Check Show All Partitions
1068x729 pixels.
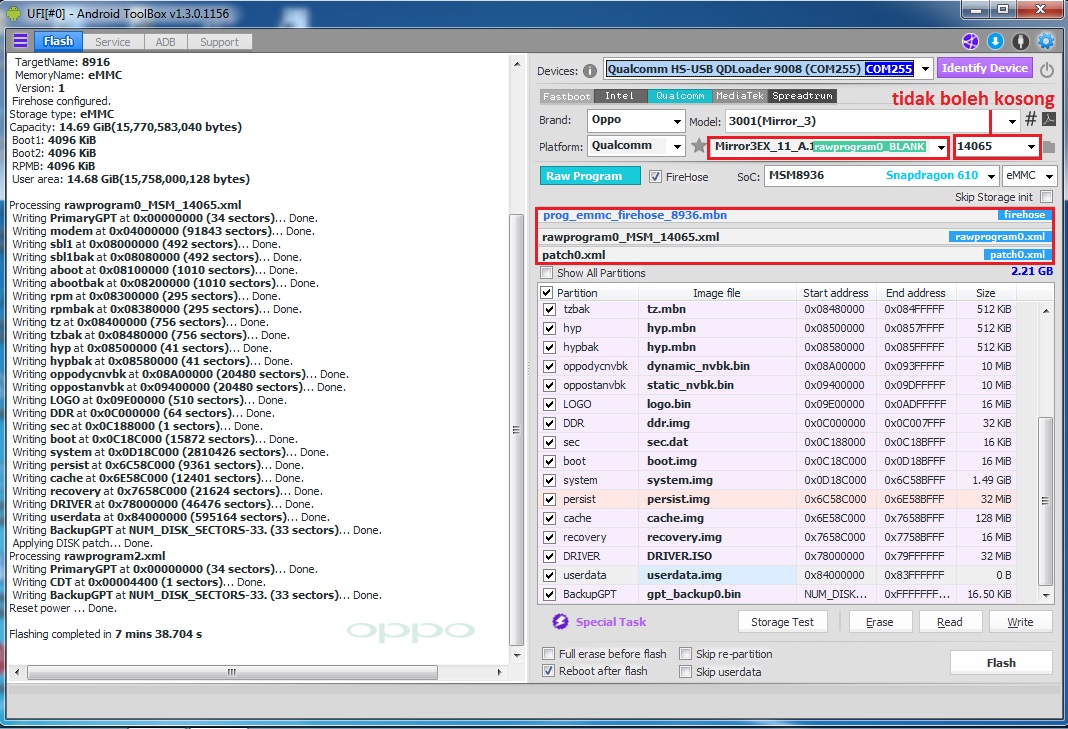[x=546, y=273]
